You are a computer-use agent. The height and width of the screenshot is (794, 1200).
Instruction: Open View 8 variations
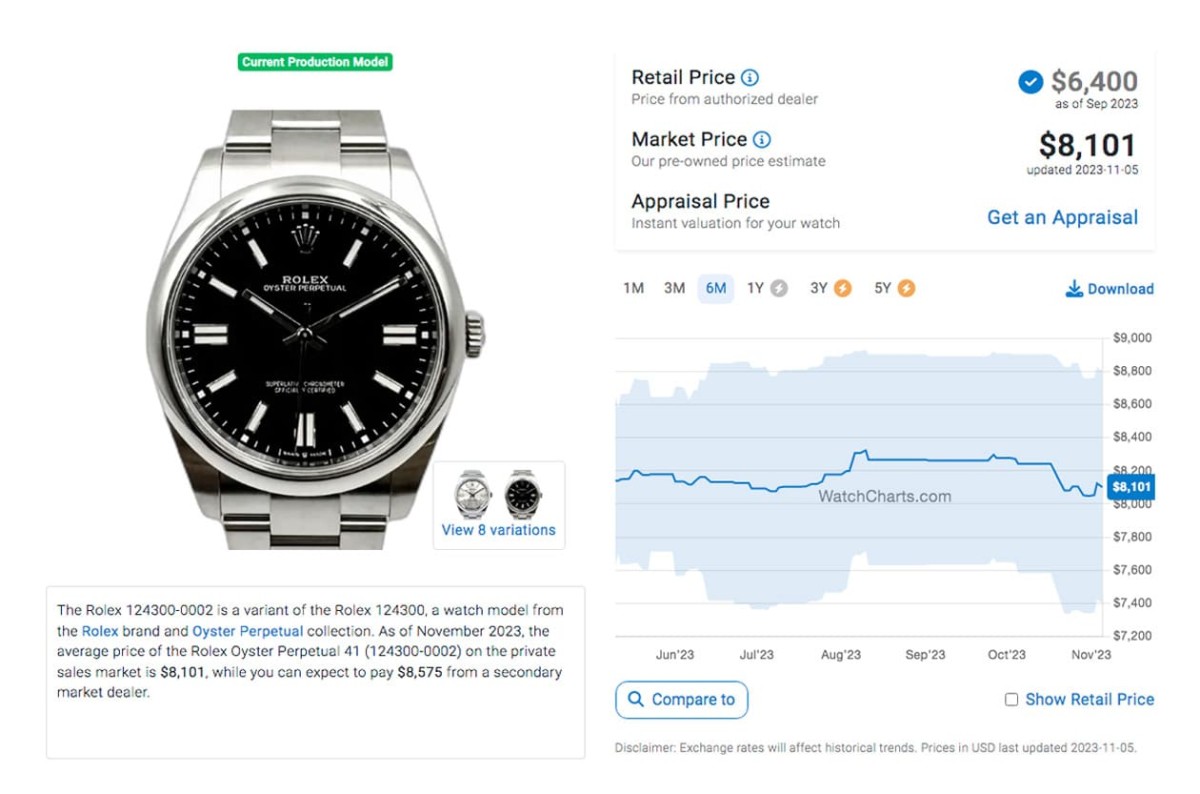tap(498, 531)
